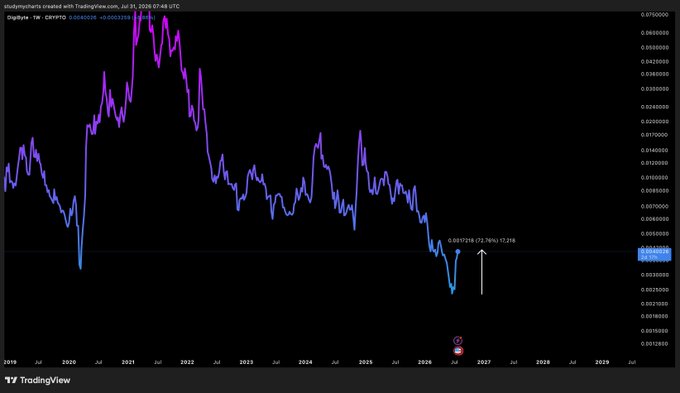The width and height of the screenshot is (680, 393).
Task: Click the measurement label 0.0017218 (72.76%)
Action: pyautogui.click(x=481, y=240)
